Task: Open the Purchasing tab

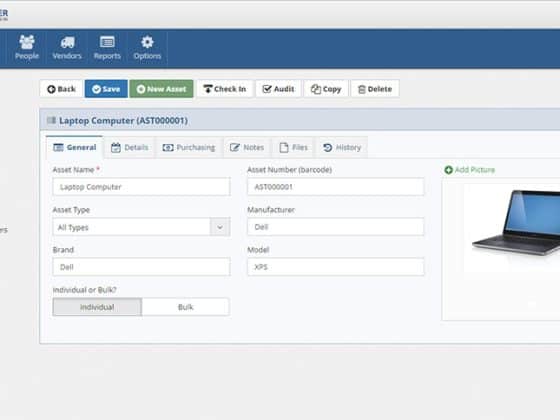Action: [x=189, y=148]
